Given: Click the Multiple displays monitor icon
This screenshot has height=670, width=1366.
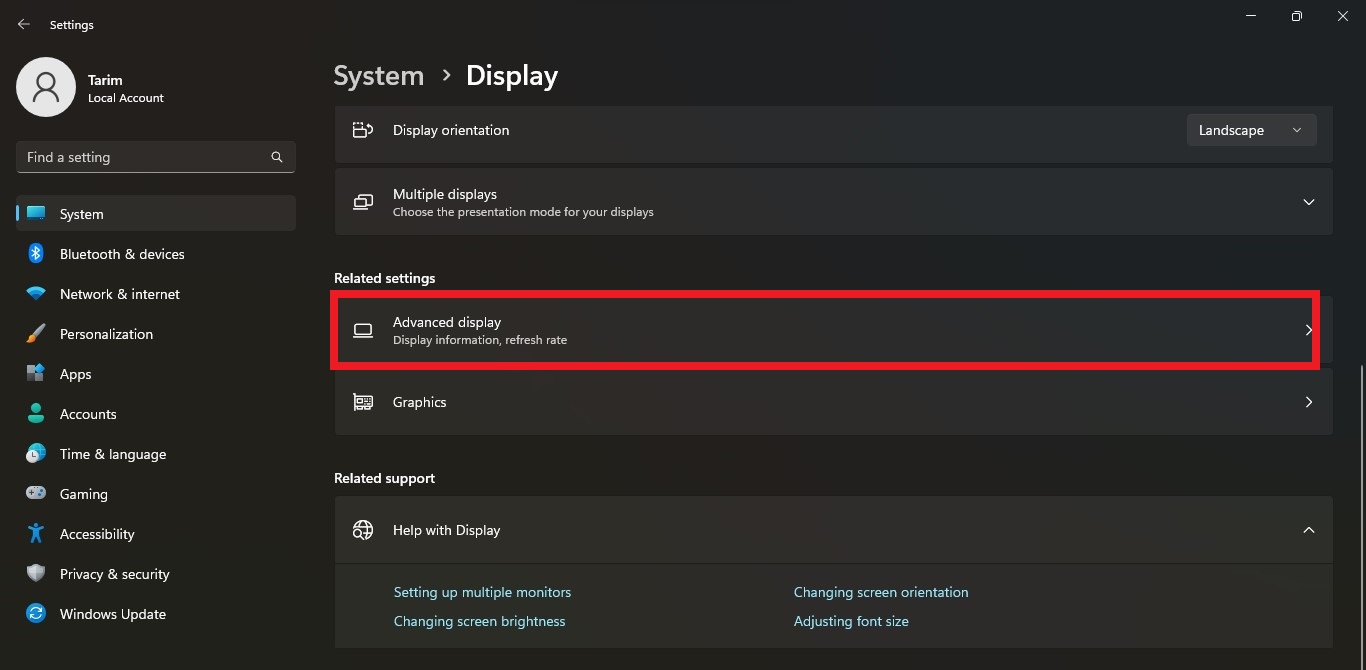Looking at the screenshot, I should point(362,201).
